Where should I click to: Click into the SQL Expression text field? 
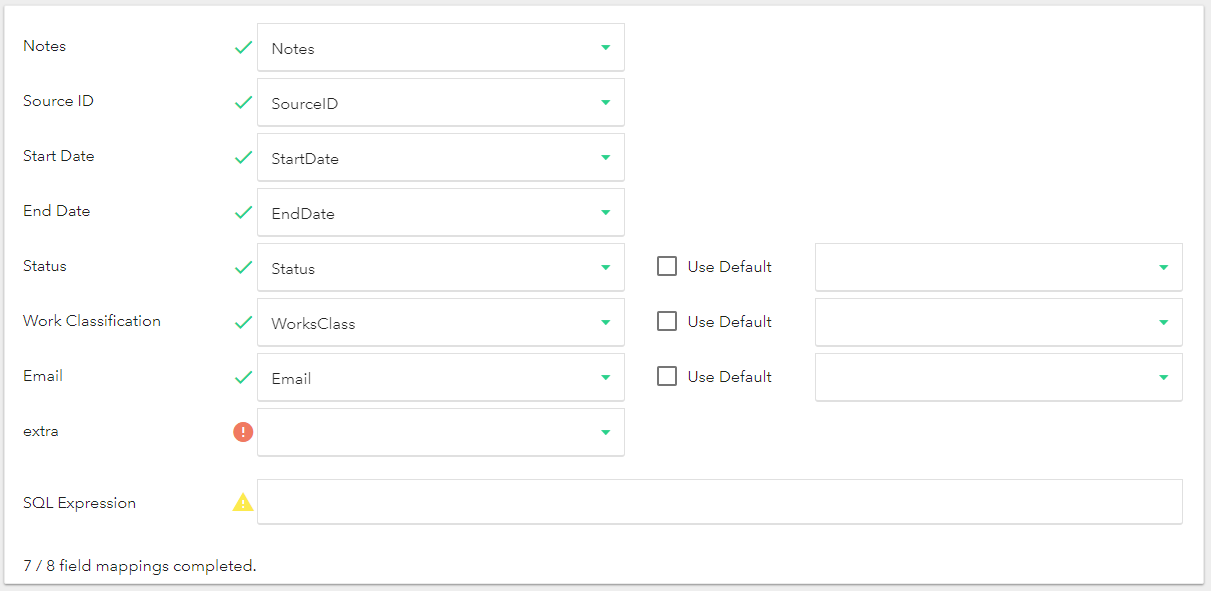pyautogui.click(x=719, y=502)
